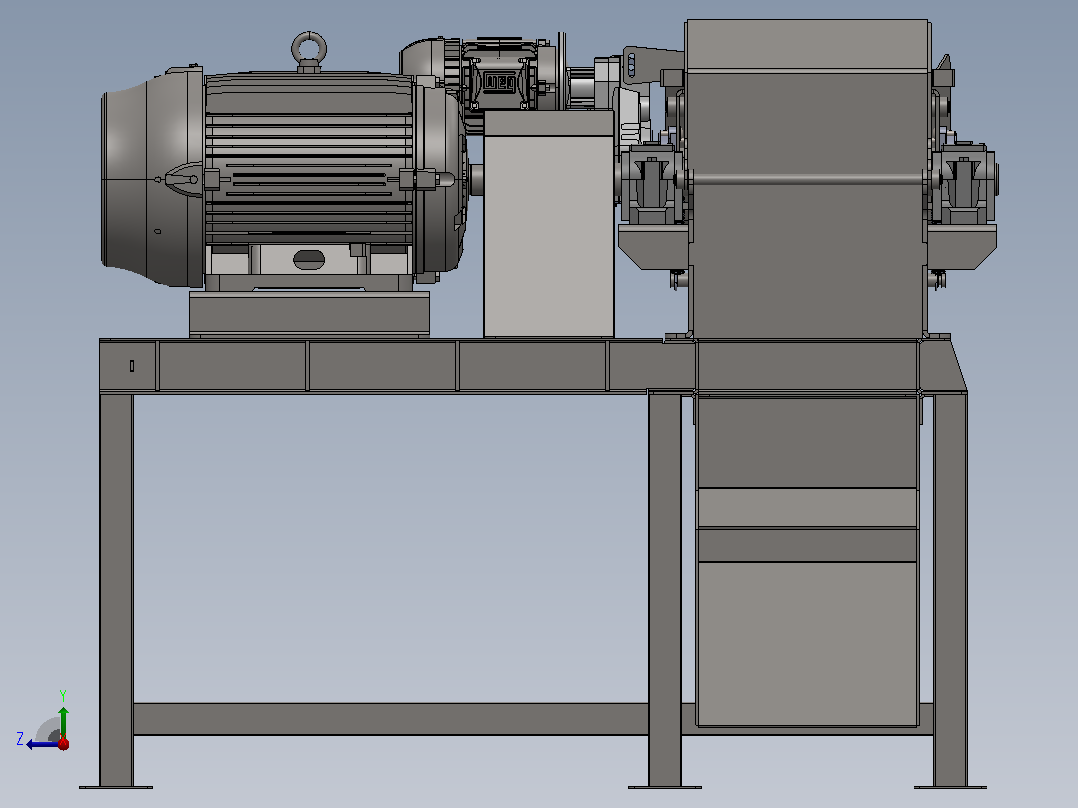Select the hopper top cover of the mill housing
This screenshot has width=1078, height=808.
(808, 45)
